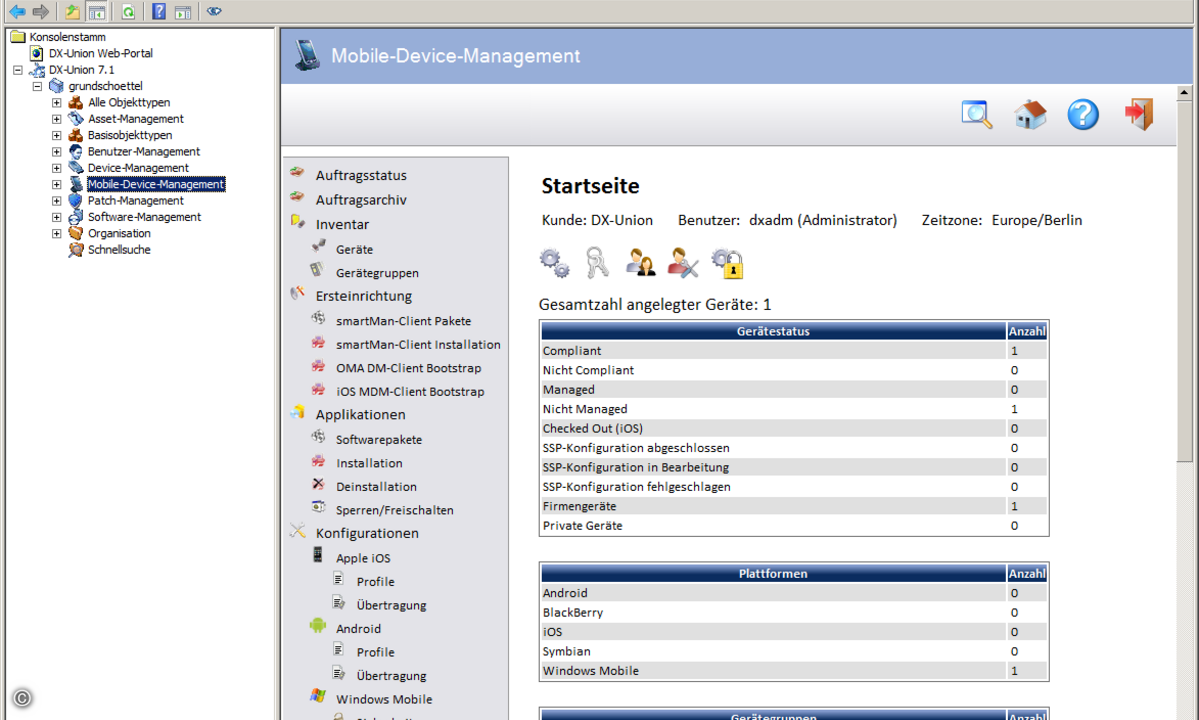This screenshot has width=1199, height=720.
Task: Click the Checked Out (iOS) row
Action: [x=794, y=429]
